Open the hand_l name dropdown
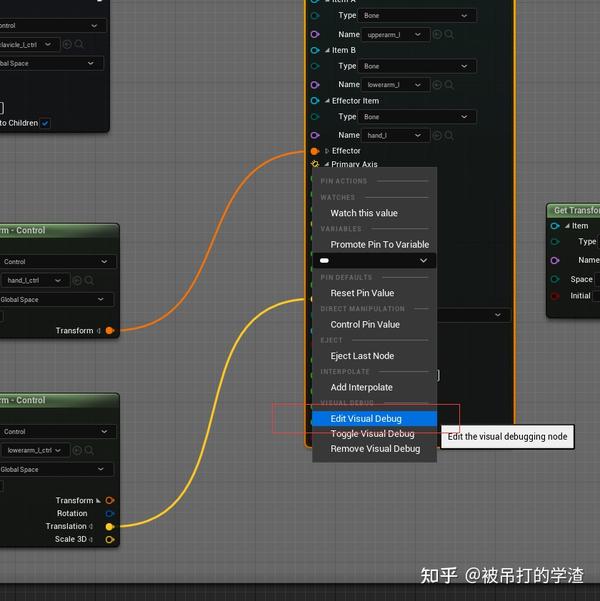Viewport: 600px width, 601px height. coord(395,136)
